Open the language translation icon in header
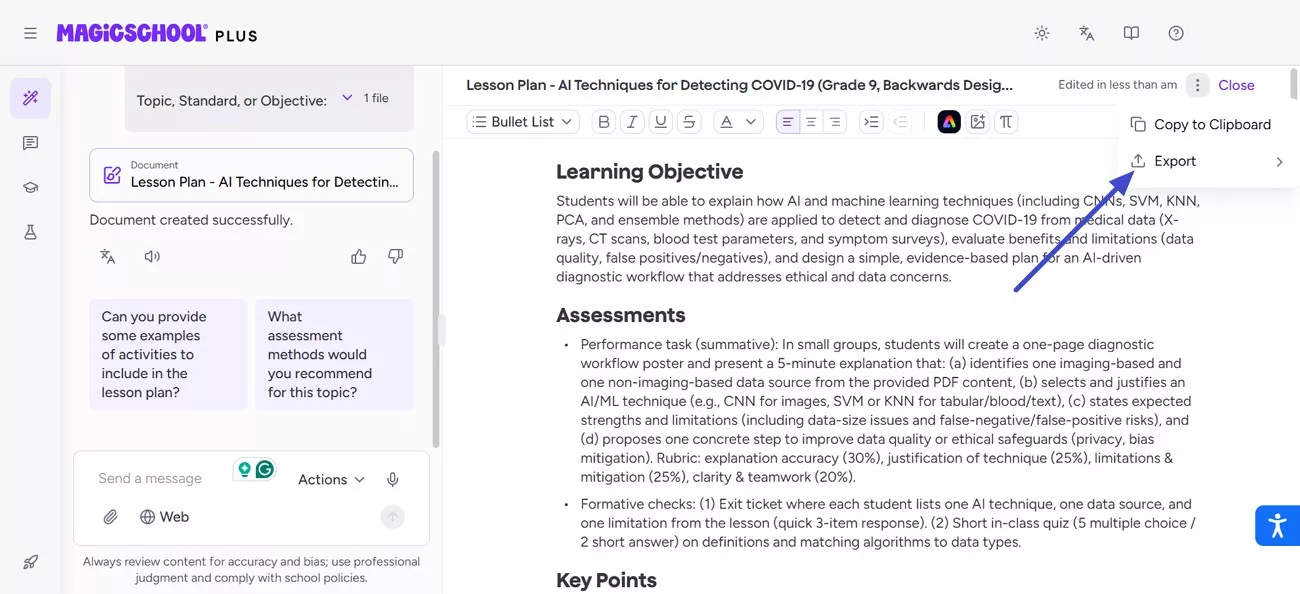 1087,33
